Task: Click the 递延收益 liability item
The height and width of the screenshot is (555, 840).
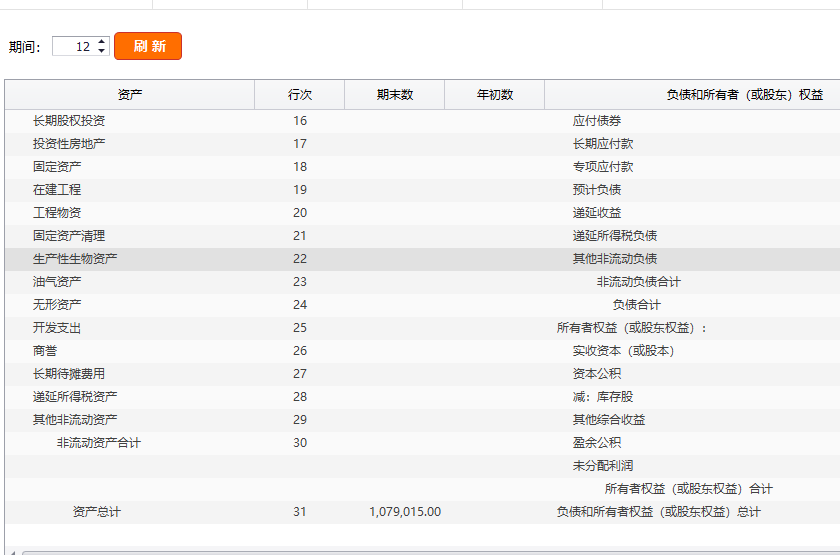Action: 597,213
